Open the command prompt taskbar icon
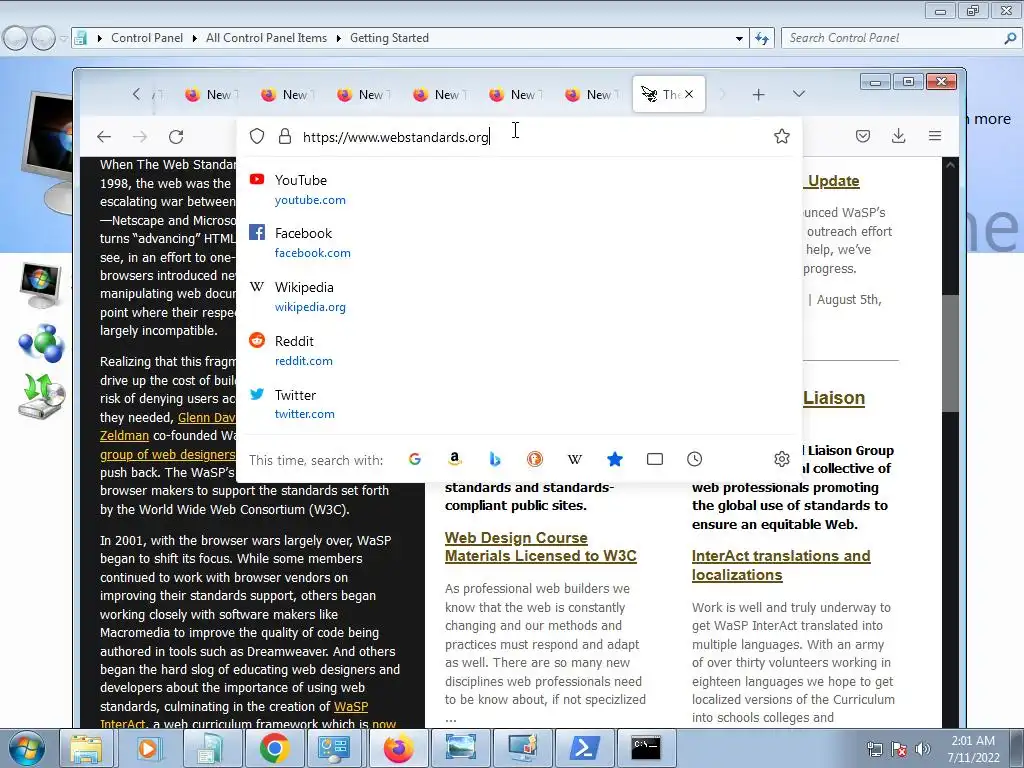Screen dimensions: 1024x768 click(x=646, y=748)
